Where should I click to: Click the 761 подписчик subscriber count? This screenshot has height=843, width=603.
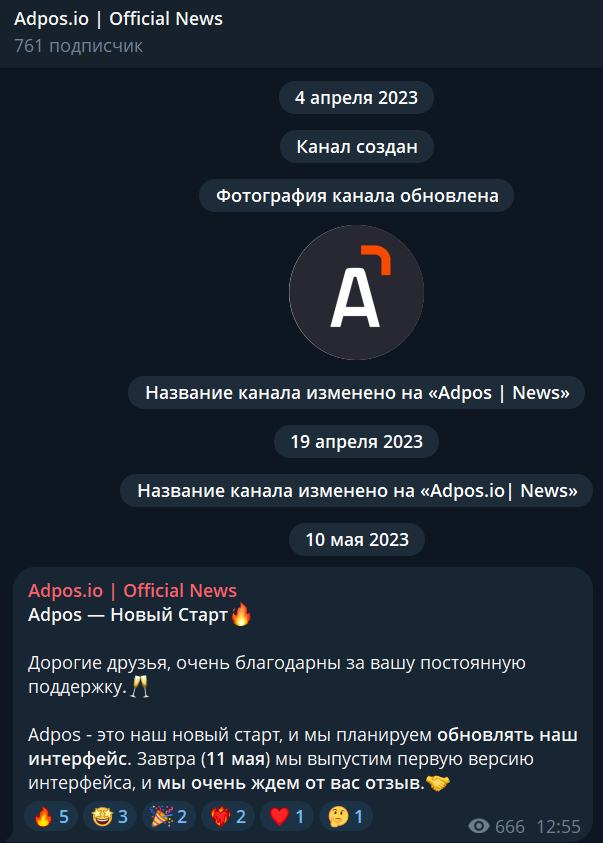click(78, 46)
